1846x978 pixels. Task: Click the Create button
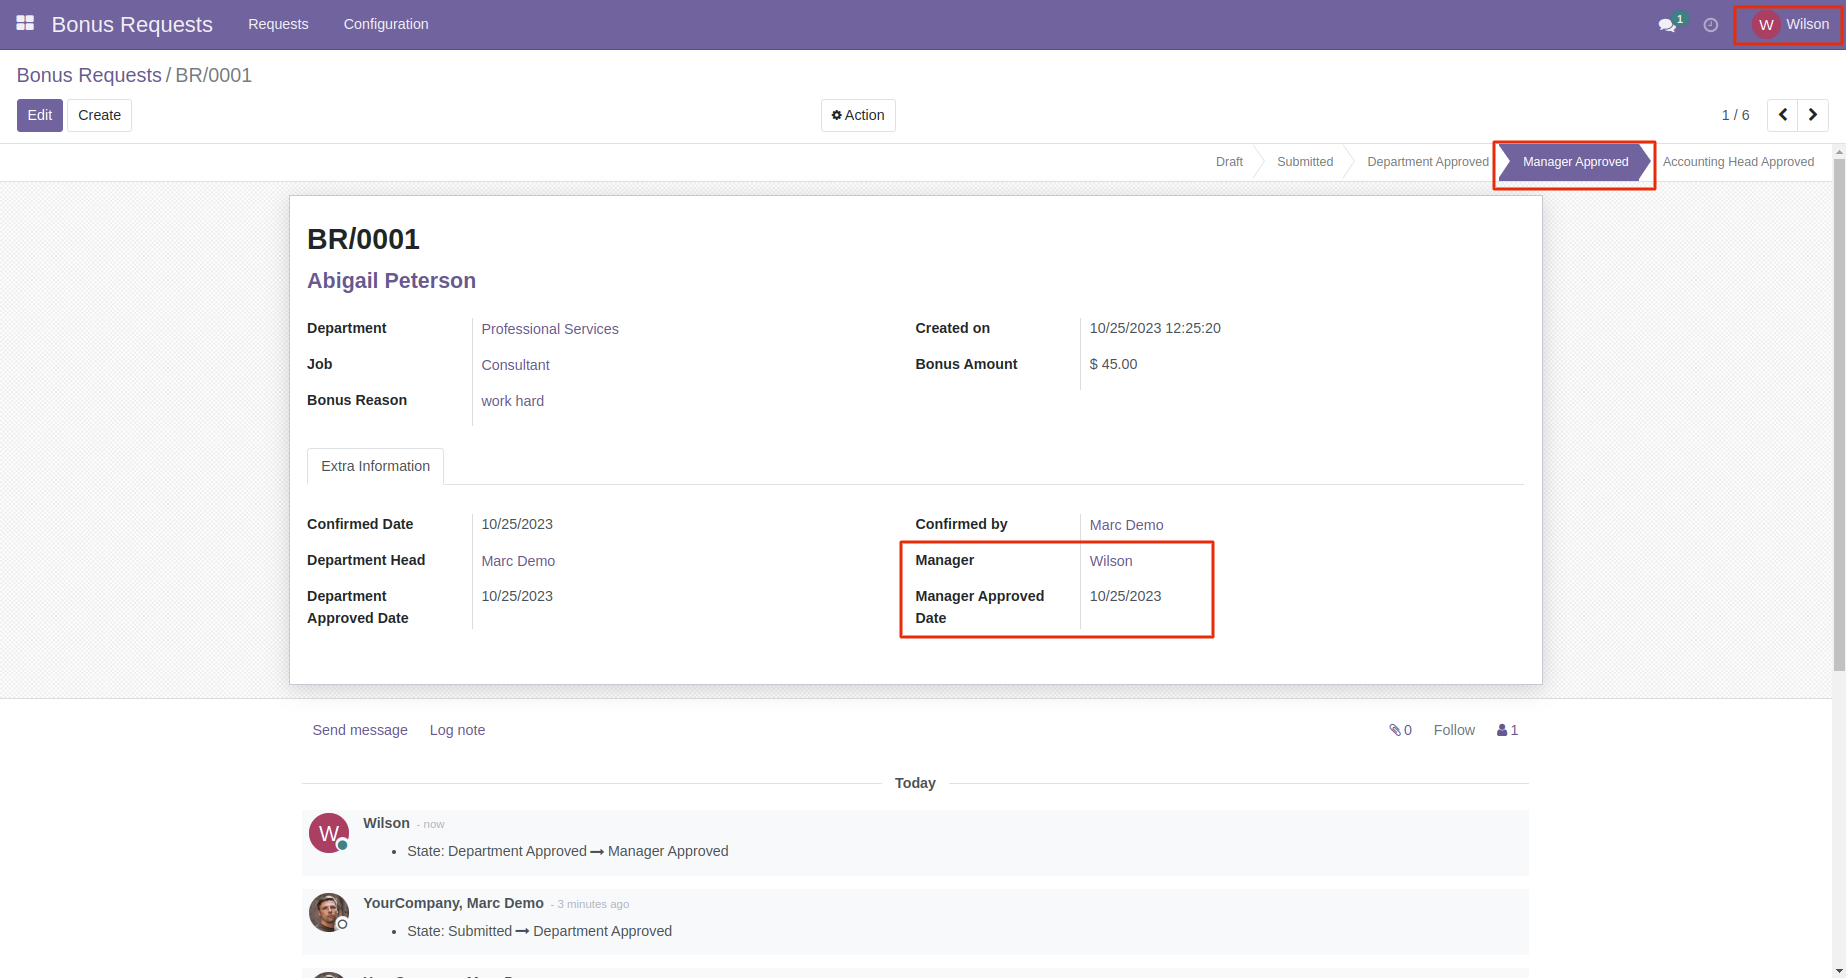[100, 115]
